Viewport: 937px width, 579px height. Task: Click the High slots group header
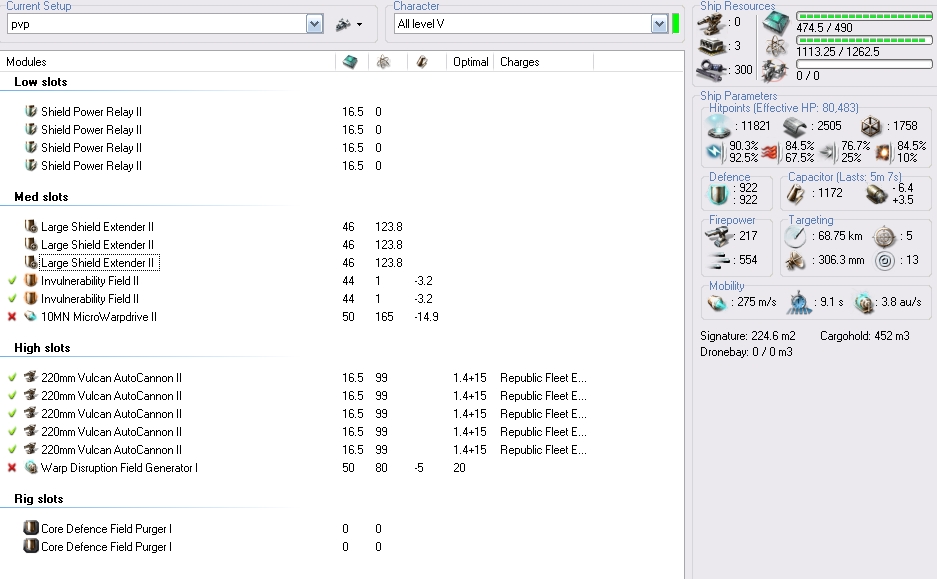click(42, 348)
